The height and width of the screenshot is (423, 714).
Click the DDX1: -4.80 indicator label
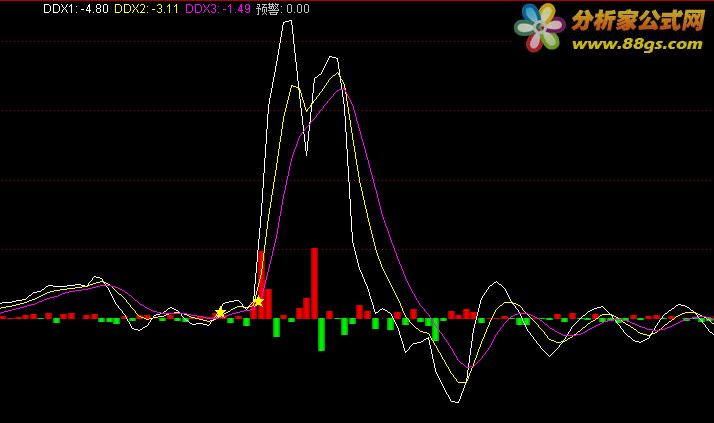tap(76, 9)
